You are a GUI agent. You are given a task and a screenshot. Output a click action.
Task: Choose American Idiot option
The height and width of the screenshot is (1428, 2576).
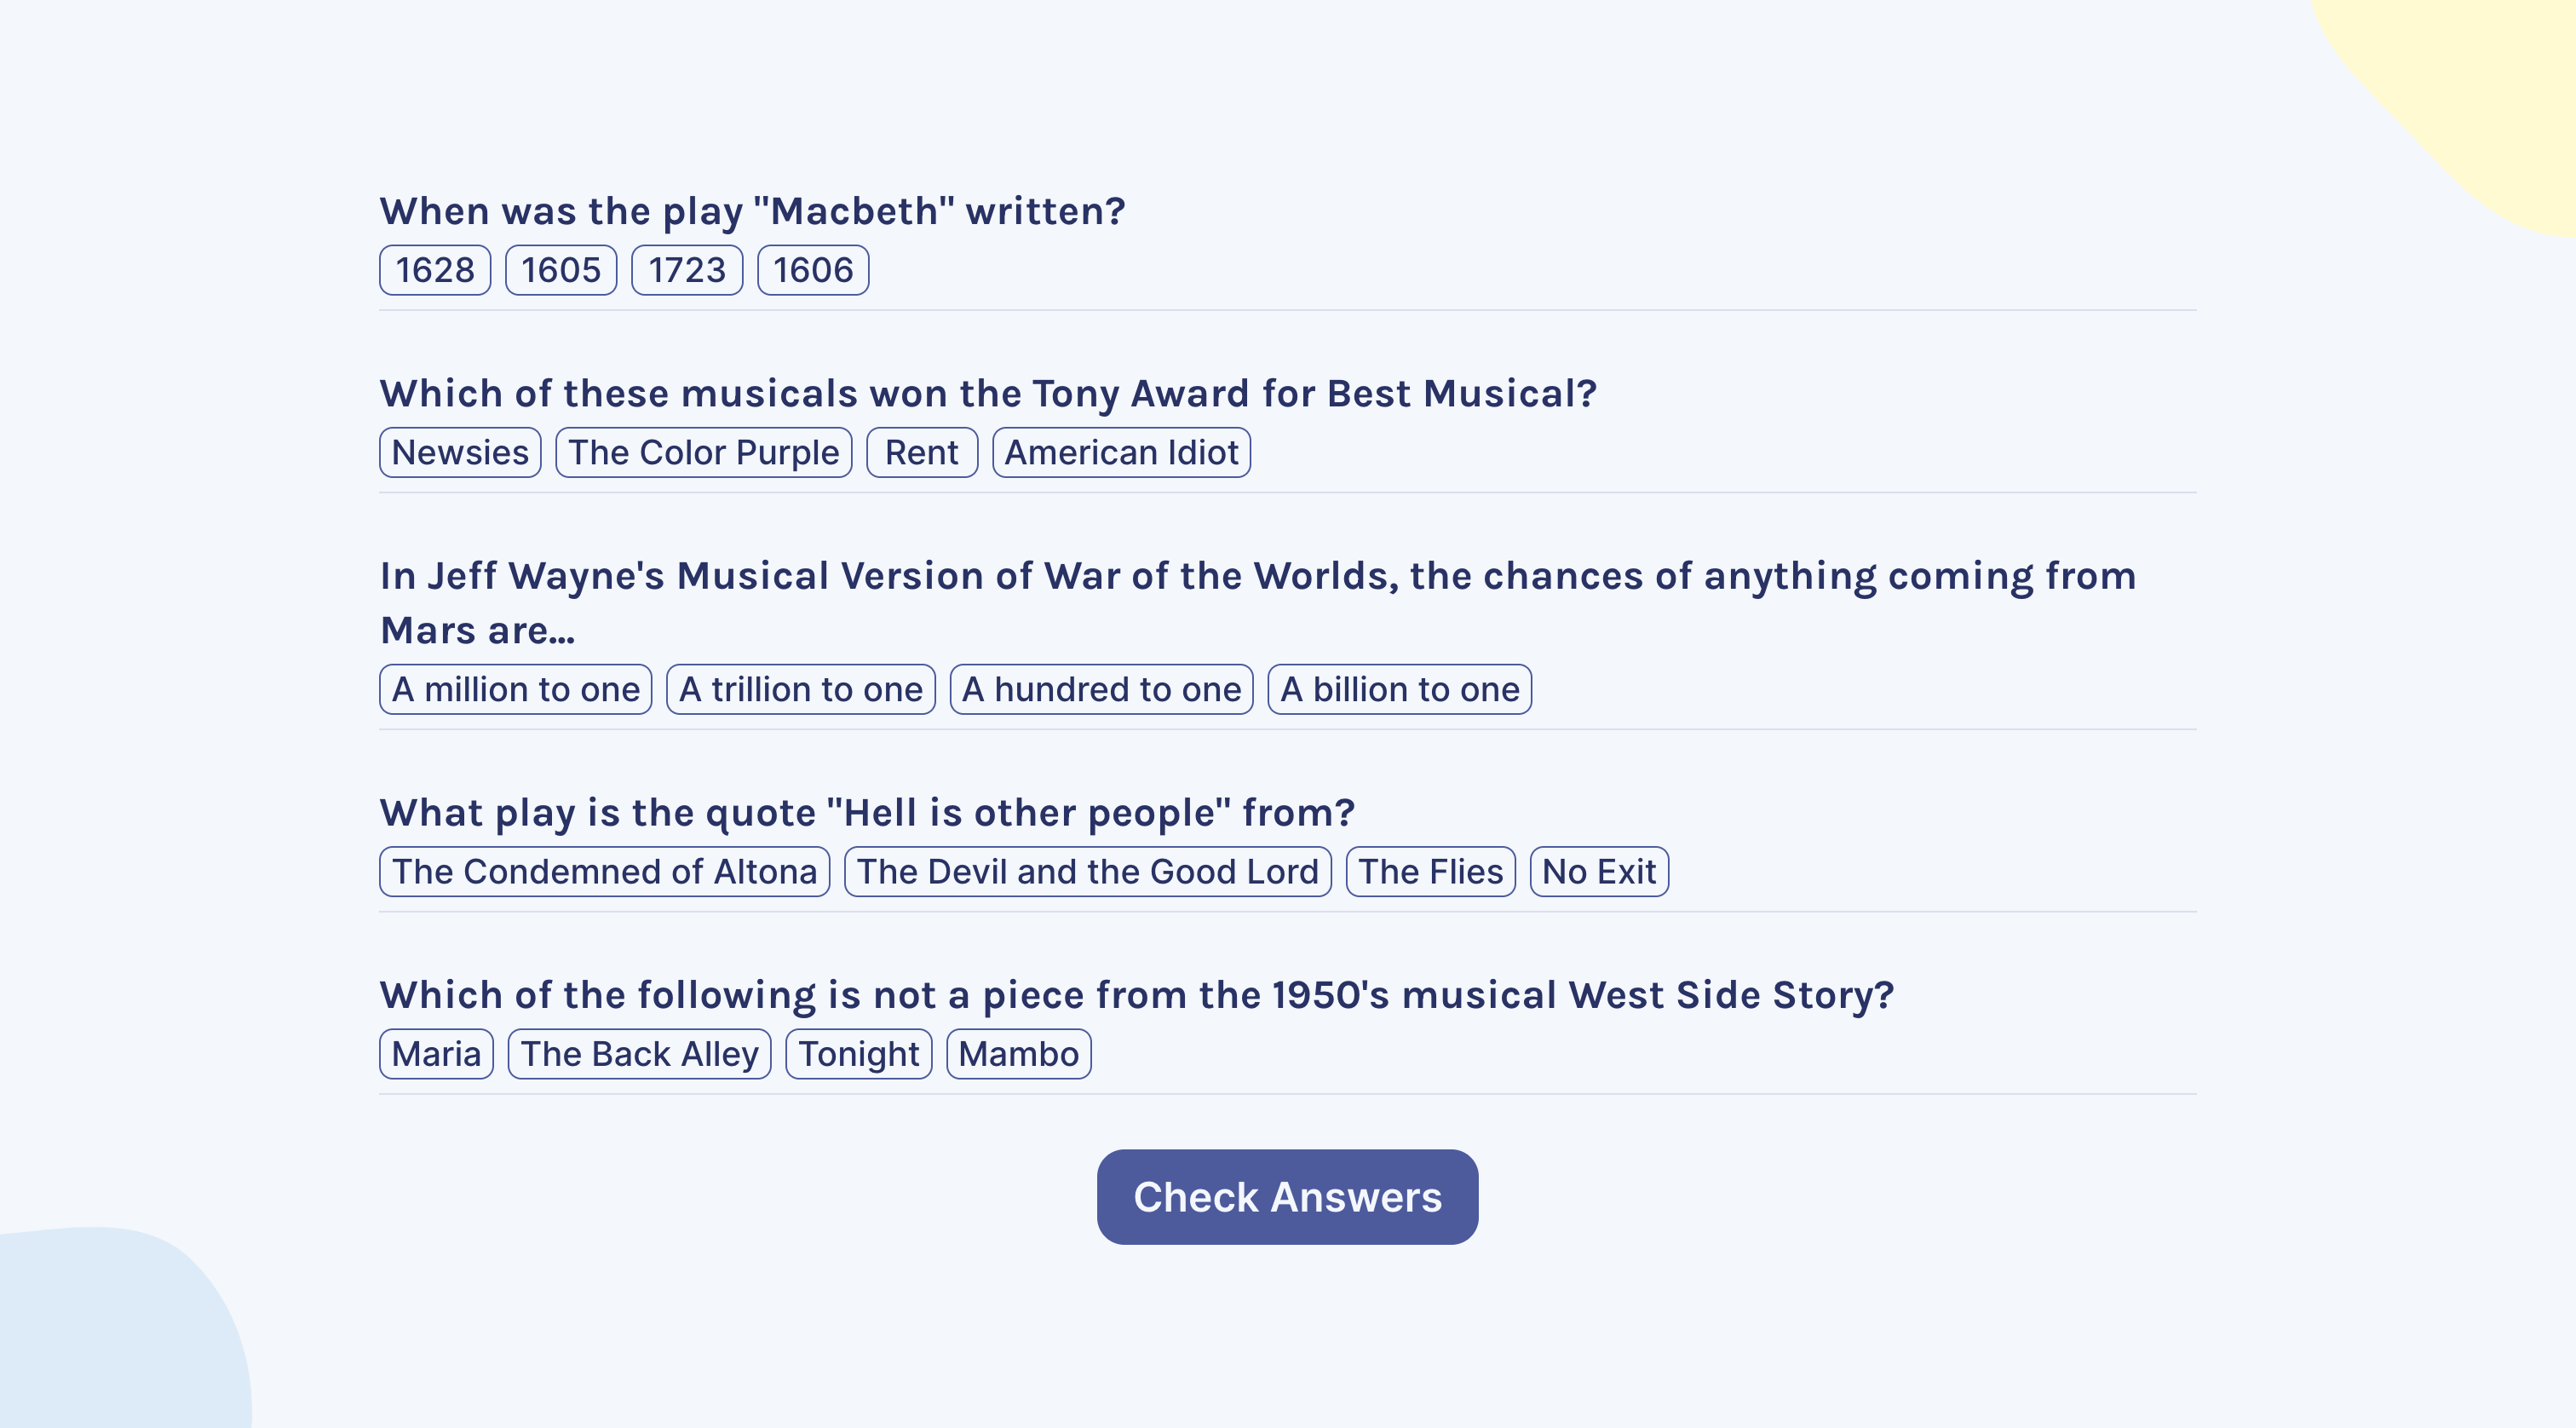click(x=1121, y=452)
